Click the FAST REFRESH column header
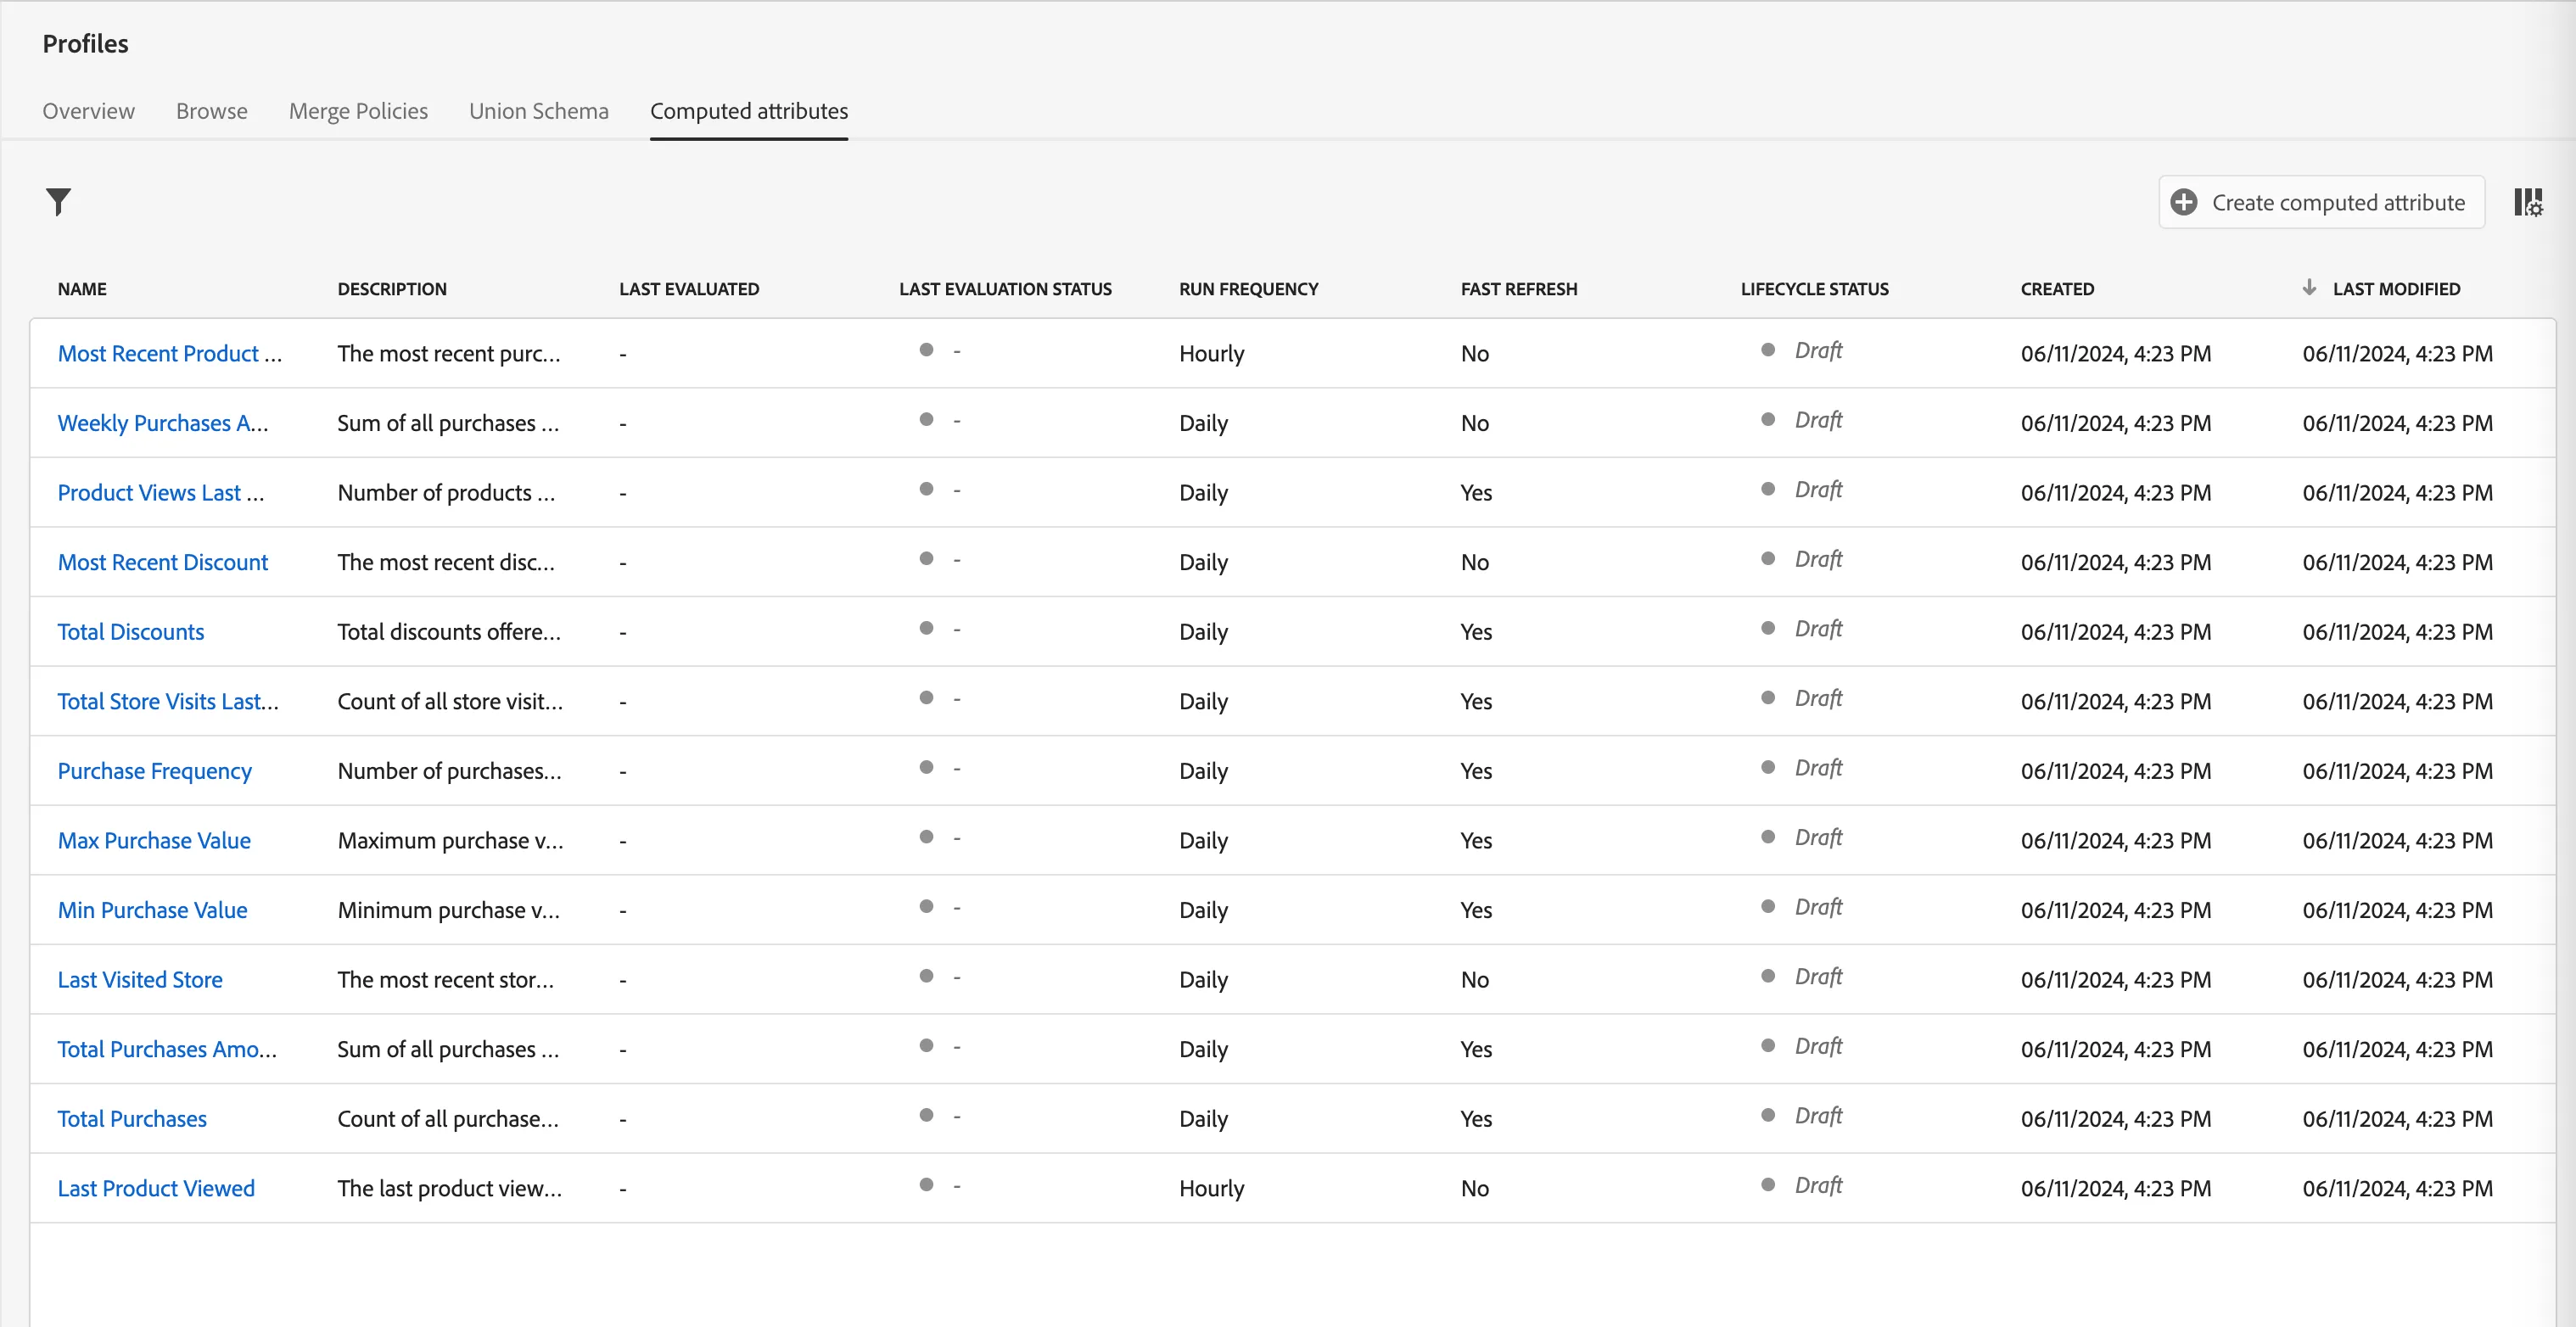This screenshot has width=2576, height=1327. (x=1519, y=289)
